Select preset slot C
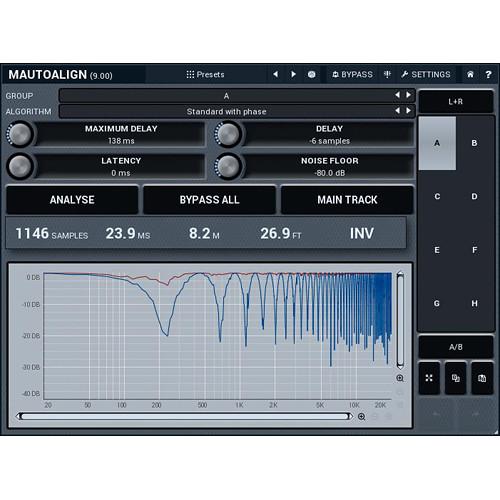 (x=437, y=196)
